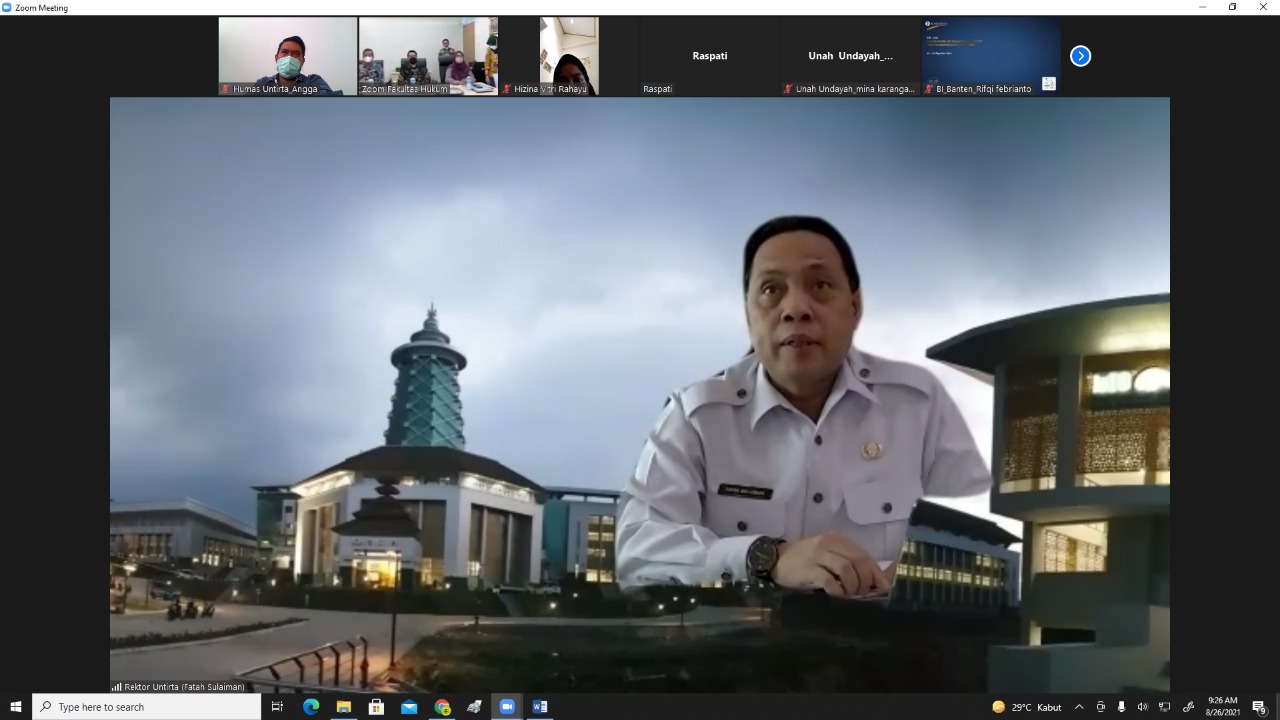Show next participants with blue arrow button
Screen dimensions: 1280x720
coord(1080,56)
